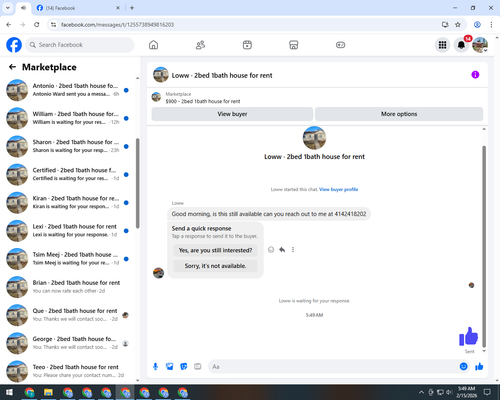Open Antonio's conversation

[x=68, y=90]
